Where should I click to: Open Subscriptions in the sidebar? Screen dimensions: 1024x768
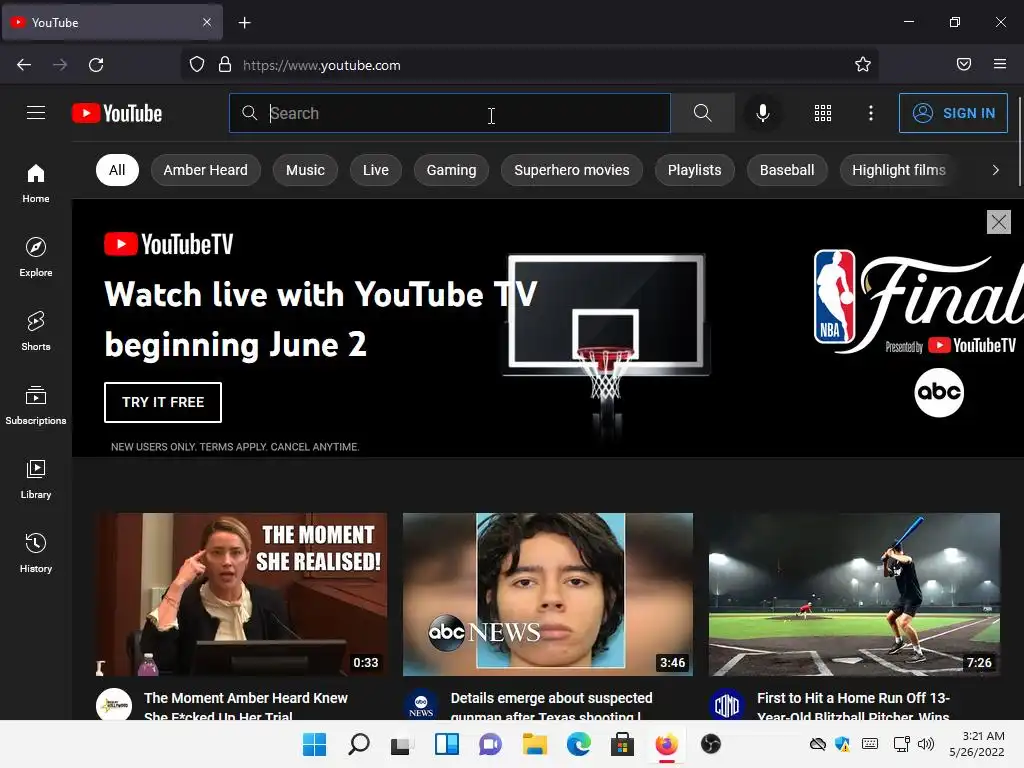(x=36, y=406)
